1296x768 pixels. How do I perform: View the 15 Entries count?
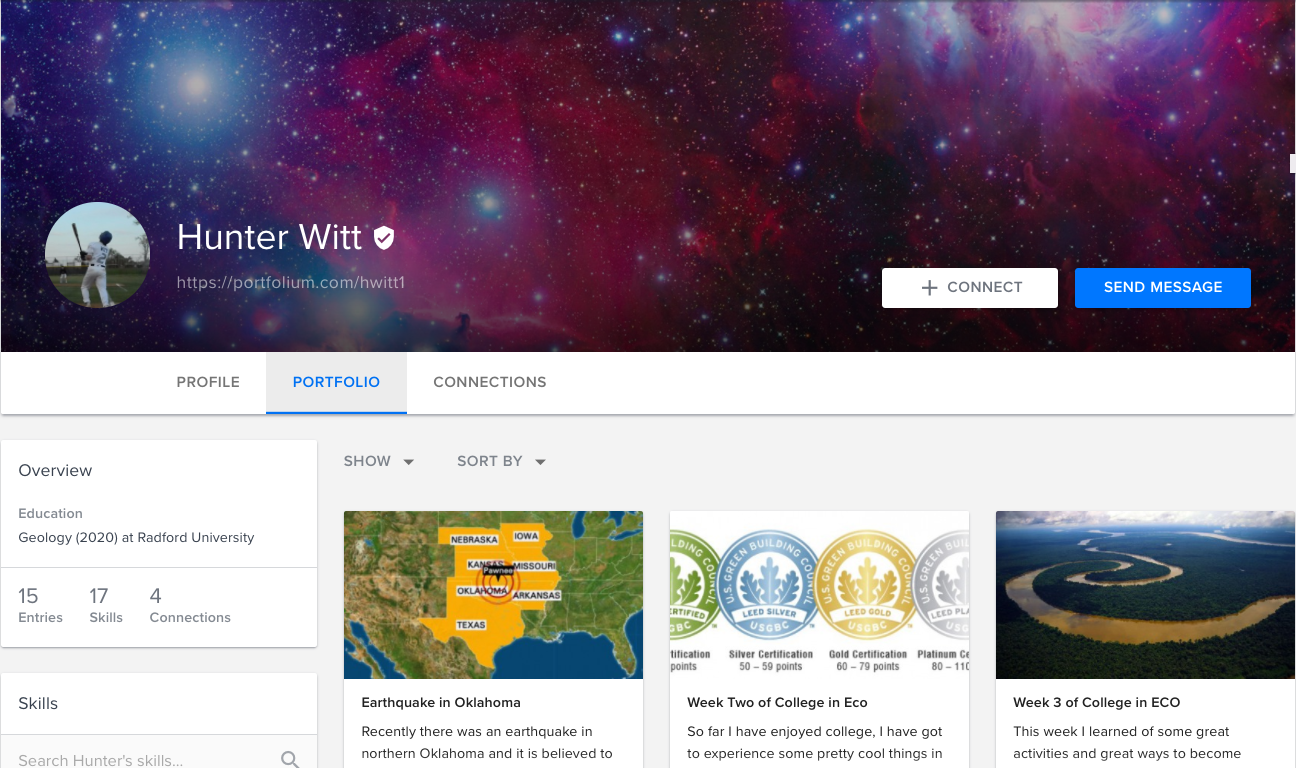[40, 605]
